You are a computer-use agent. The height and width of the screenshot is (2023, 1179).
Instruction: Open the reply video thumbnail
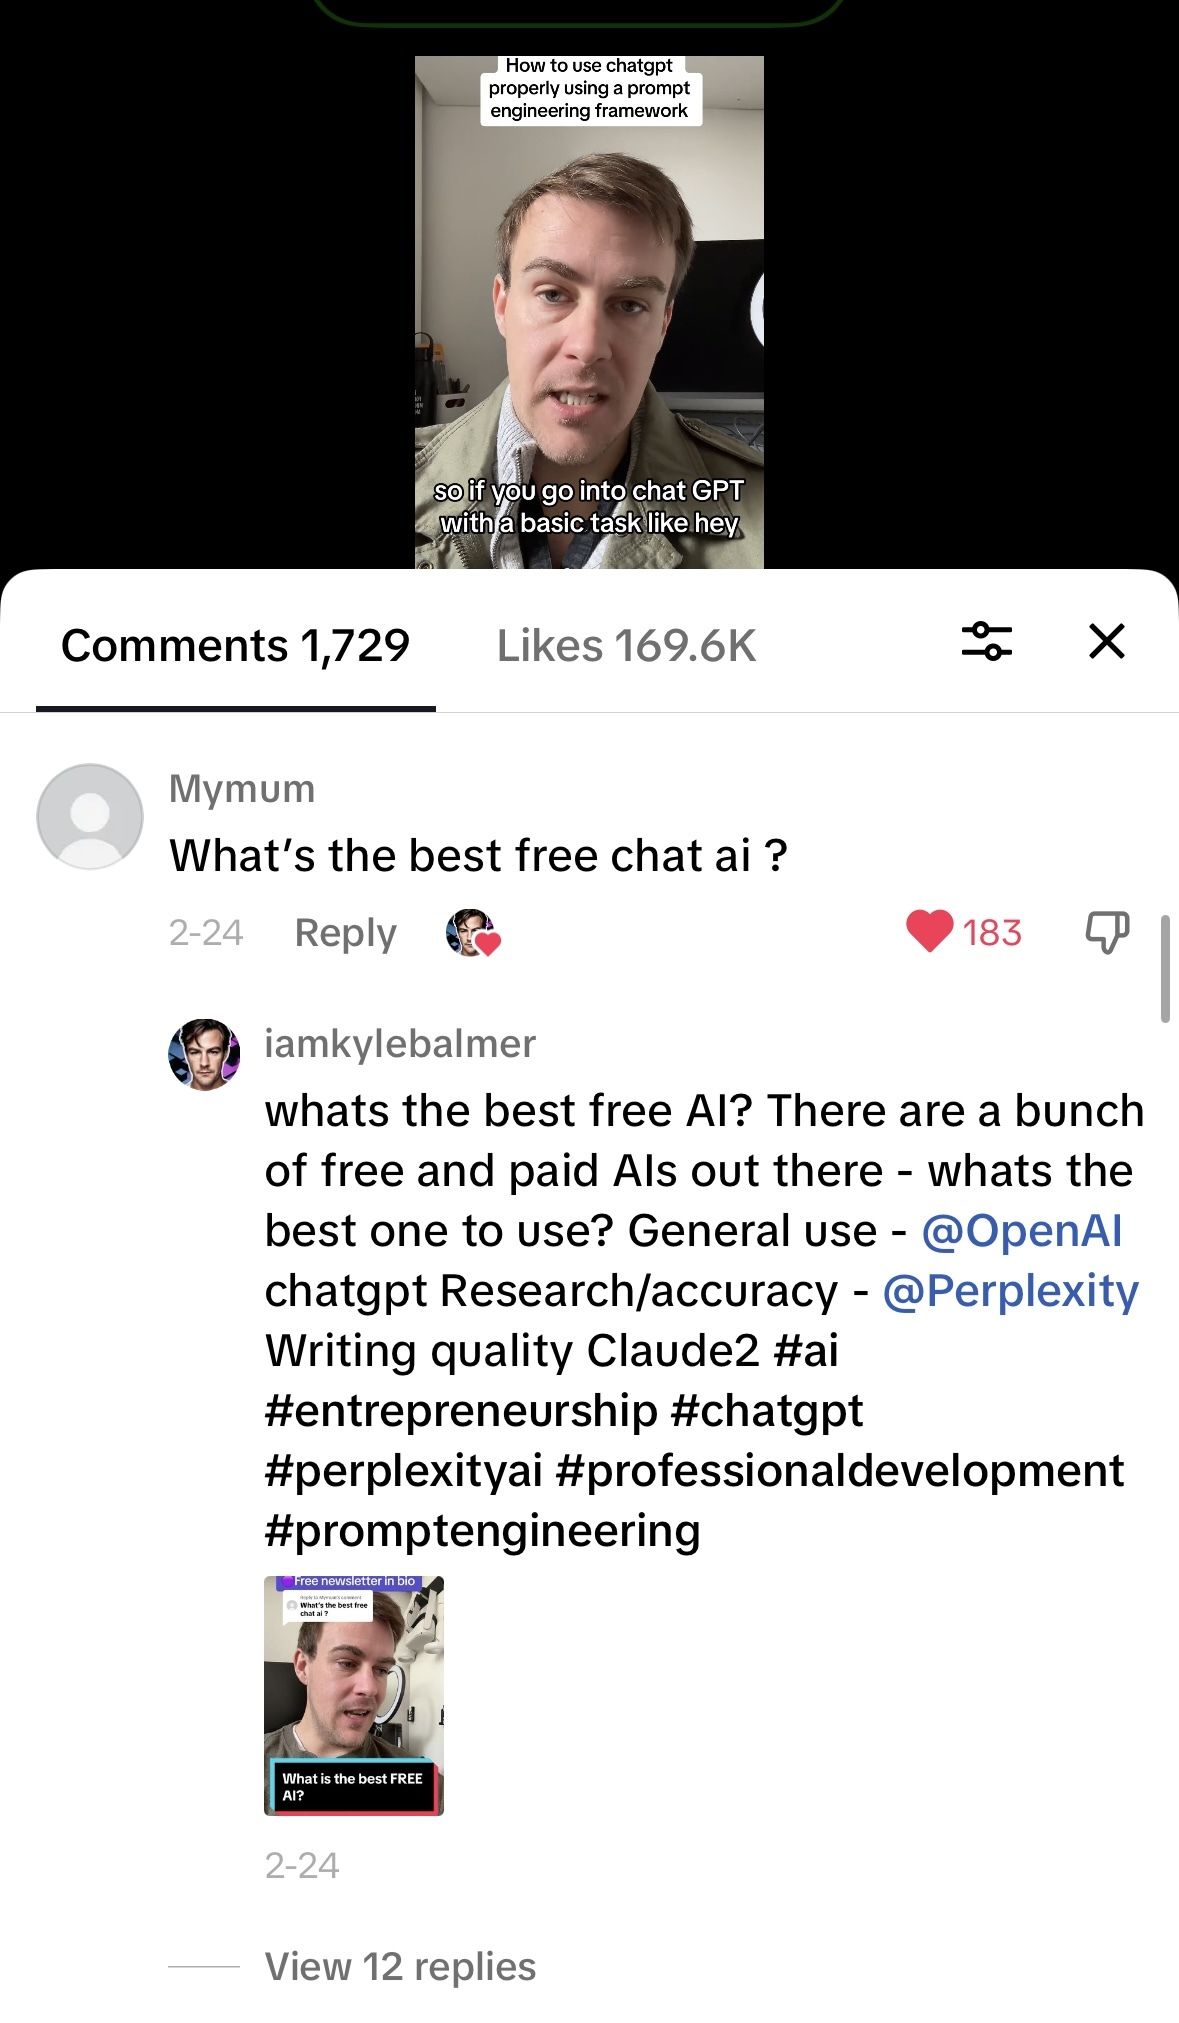(x=354, y=1695)
